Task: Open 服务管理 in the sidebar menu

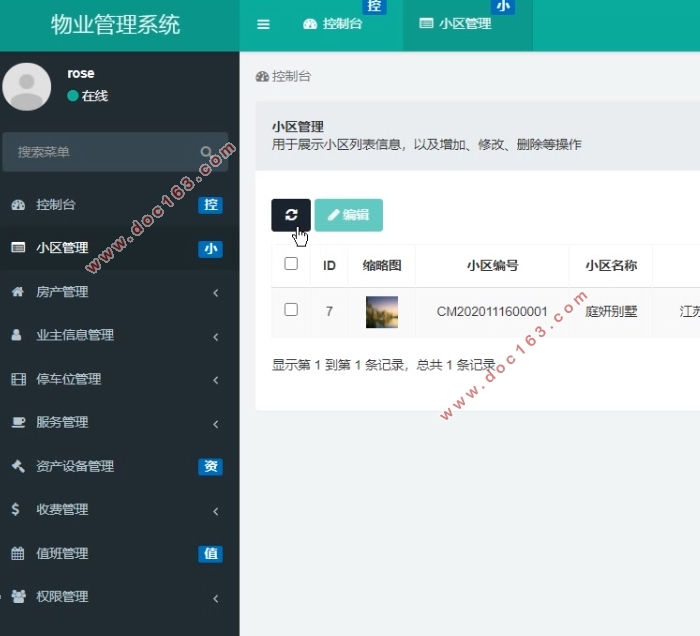Action: point(119,422)
